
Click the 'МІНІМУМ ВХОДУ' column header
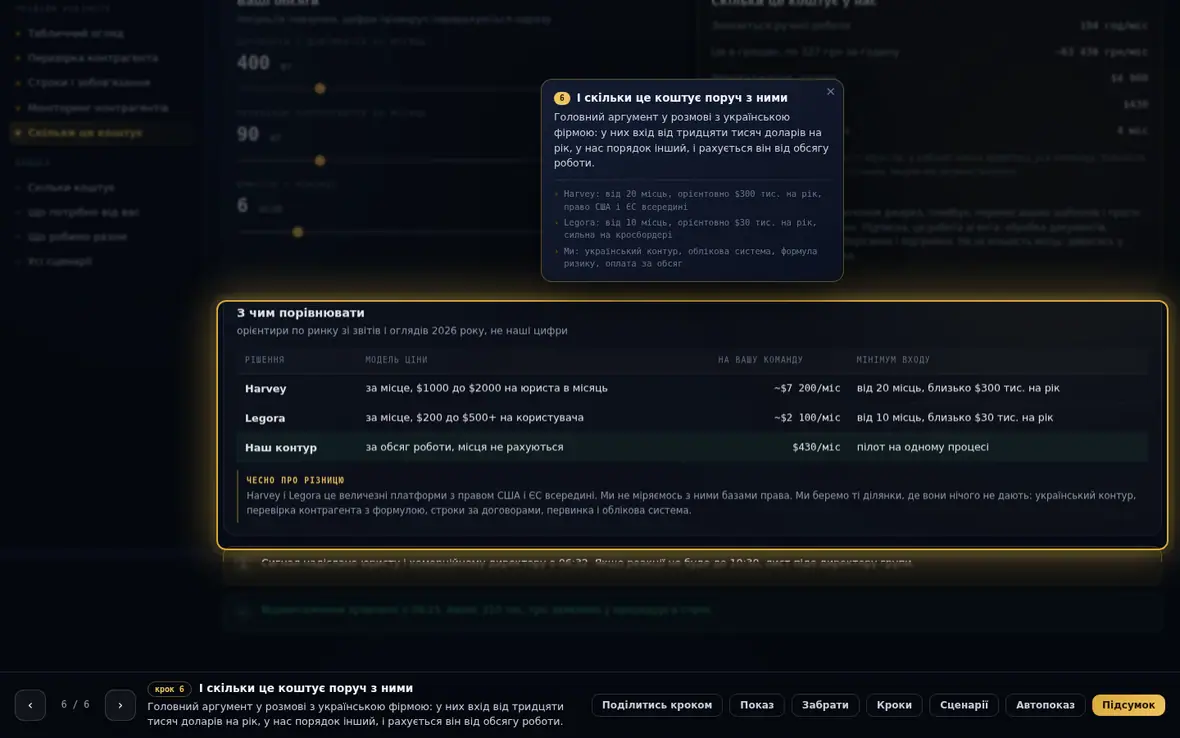click(893, 360)
